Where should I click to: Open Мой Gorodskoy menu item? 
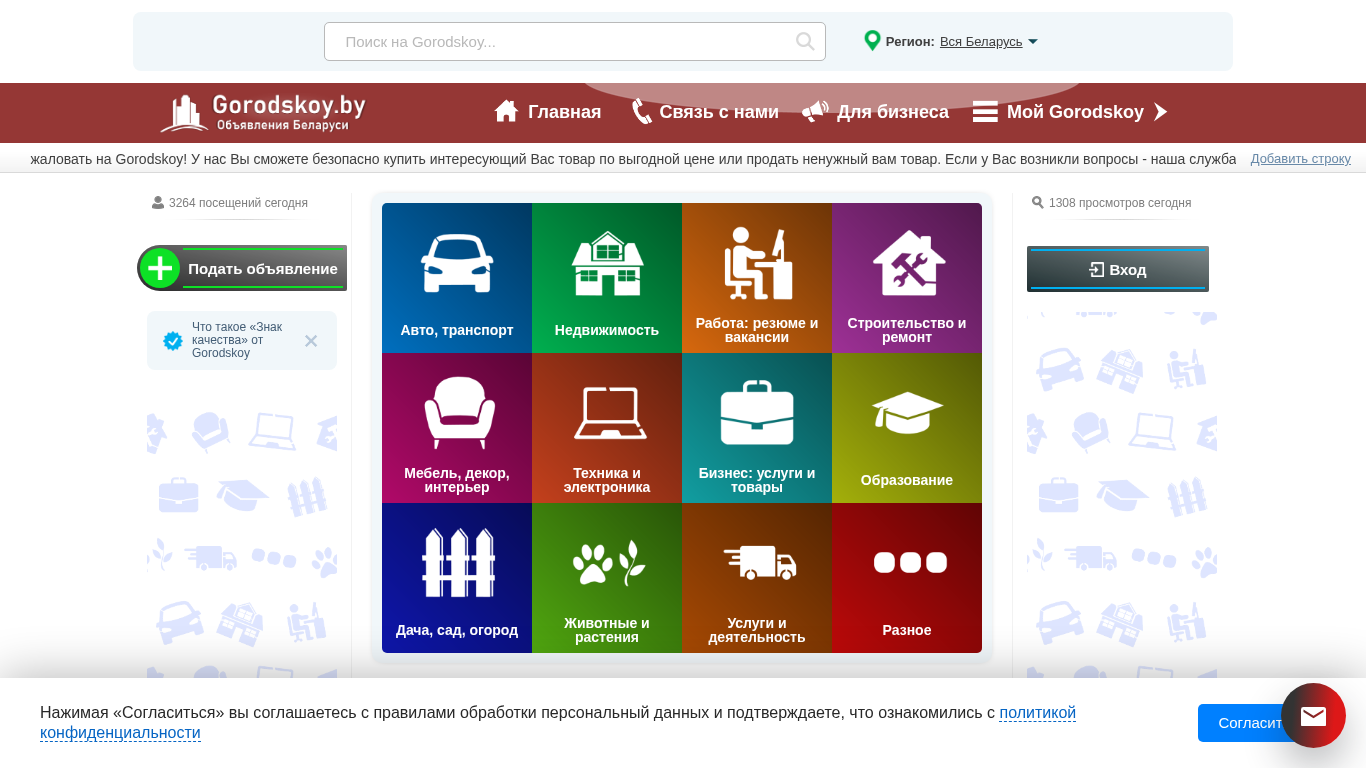tap(1075, 112)
